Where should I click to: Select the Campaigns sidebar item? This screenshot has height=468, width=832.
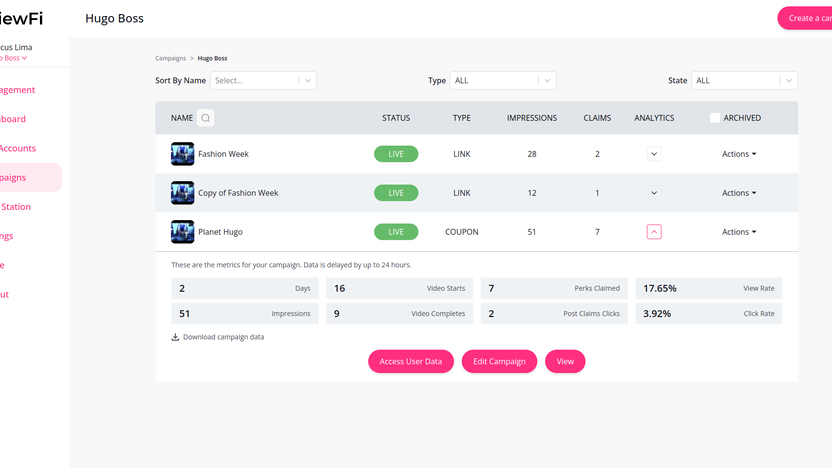(x=29, y=177)
